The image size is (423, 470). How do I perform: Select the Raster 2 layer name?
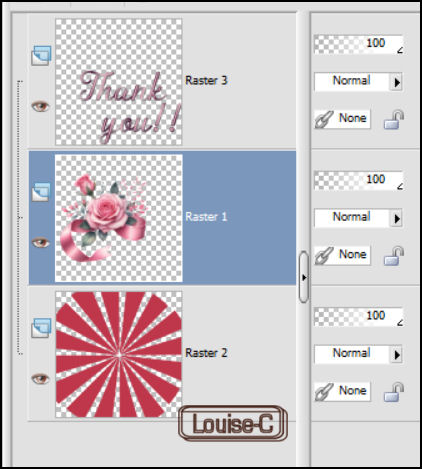click(x=206, y=353)
